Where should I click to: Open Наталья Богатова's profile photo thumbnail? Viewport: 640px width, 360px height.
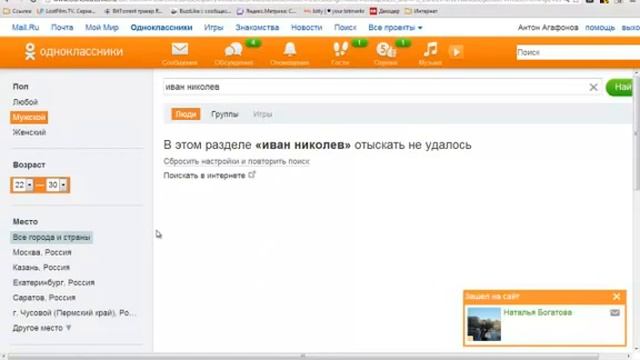(484, 324)
